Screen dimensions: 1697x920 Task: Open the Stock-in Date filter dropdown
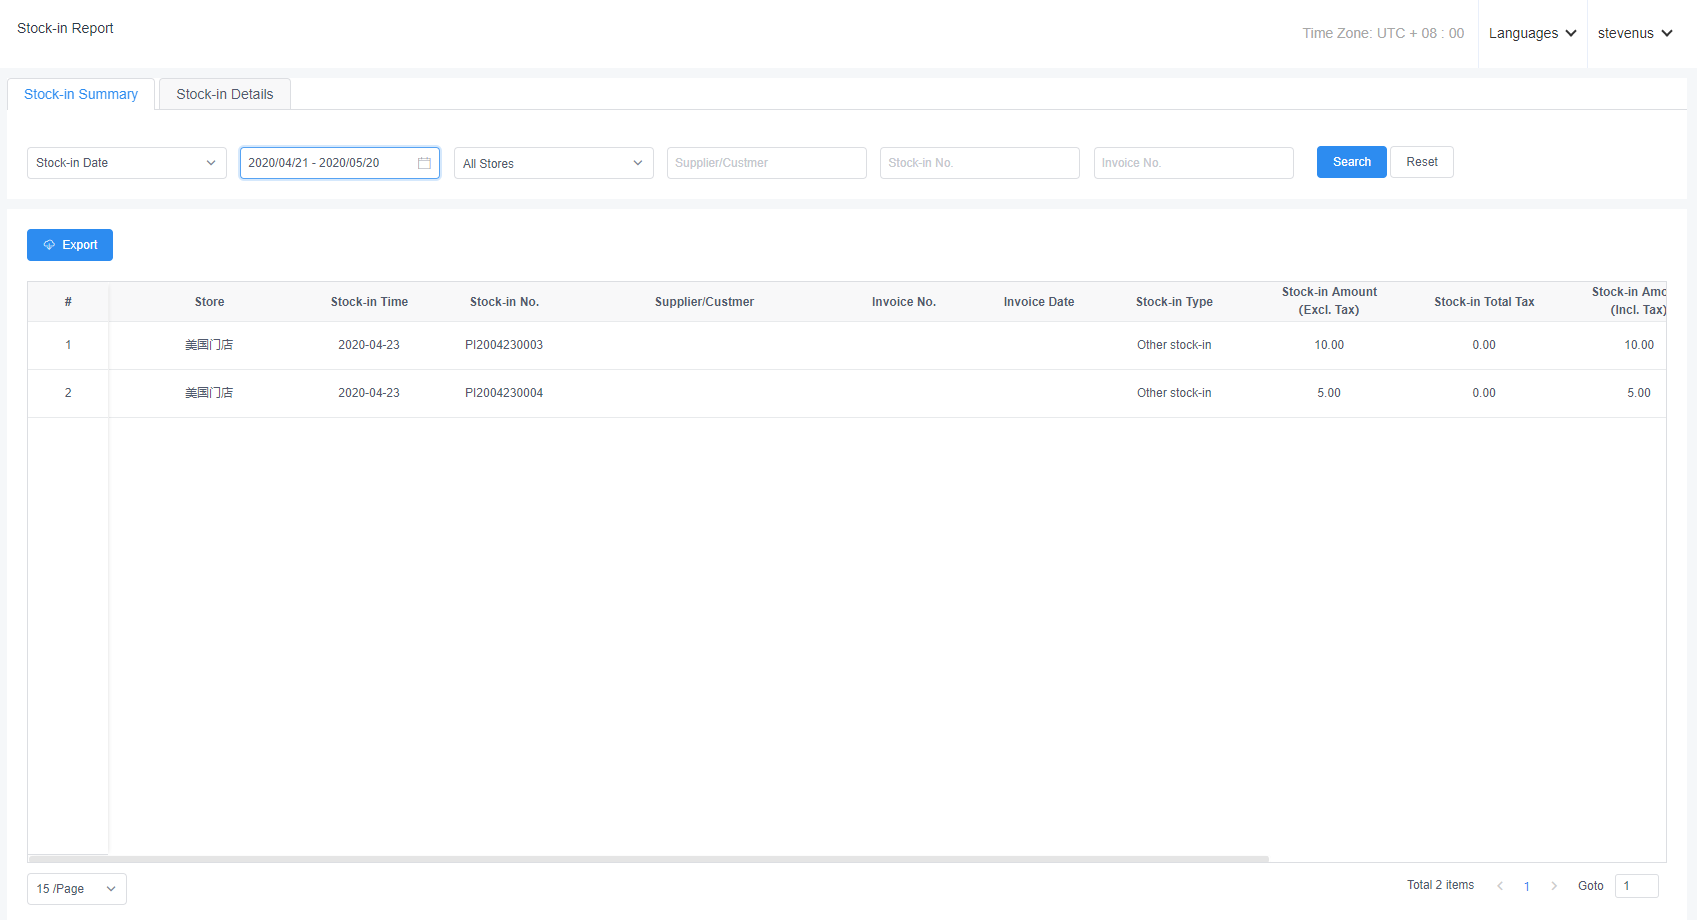pyautogui.click(x=126, y=163)
